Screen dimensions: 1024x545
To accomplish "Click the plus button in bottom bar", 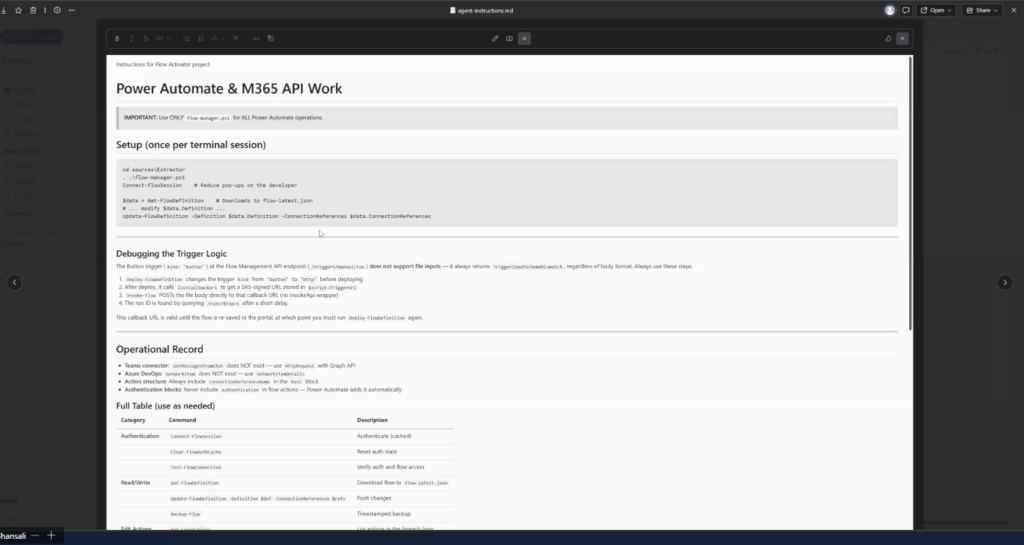I will [x=51, y=536].
